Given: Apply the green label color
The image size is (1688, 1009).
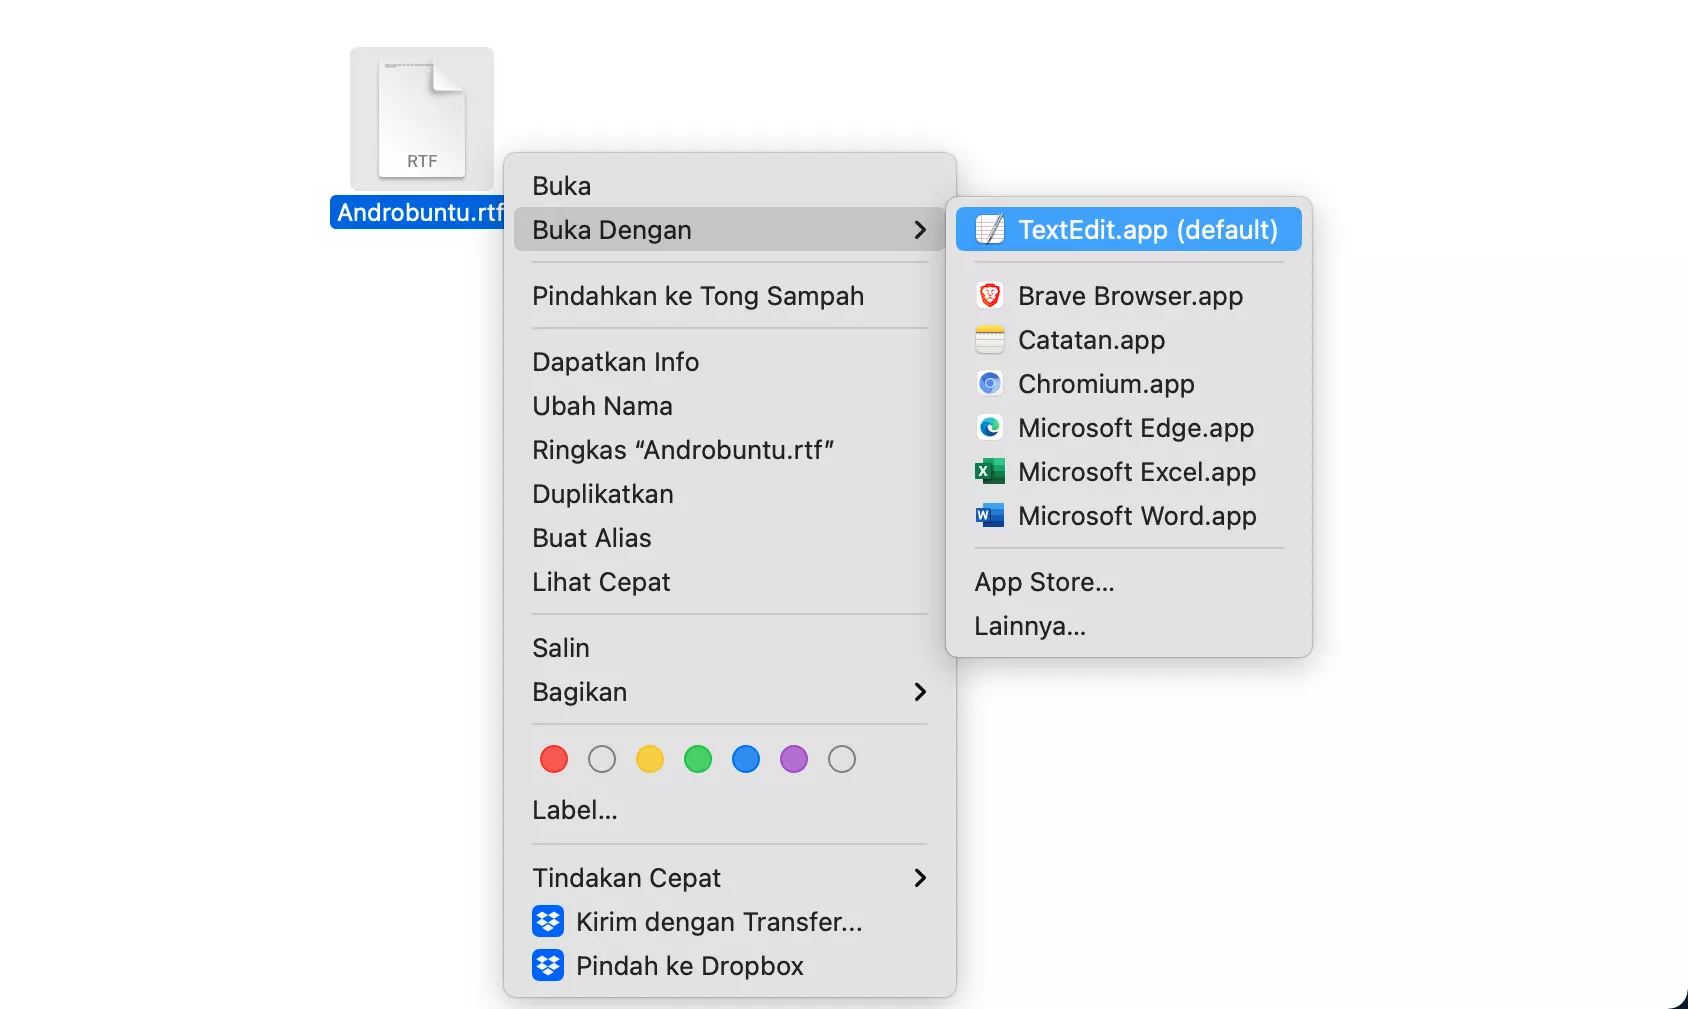Looking at the screenshot, I should tap(697, 758).
